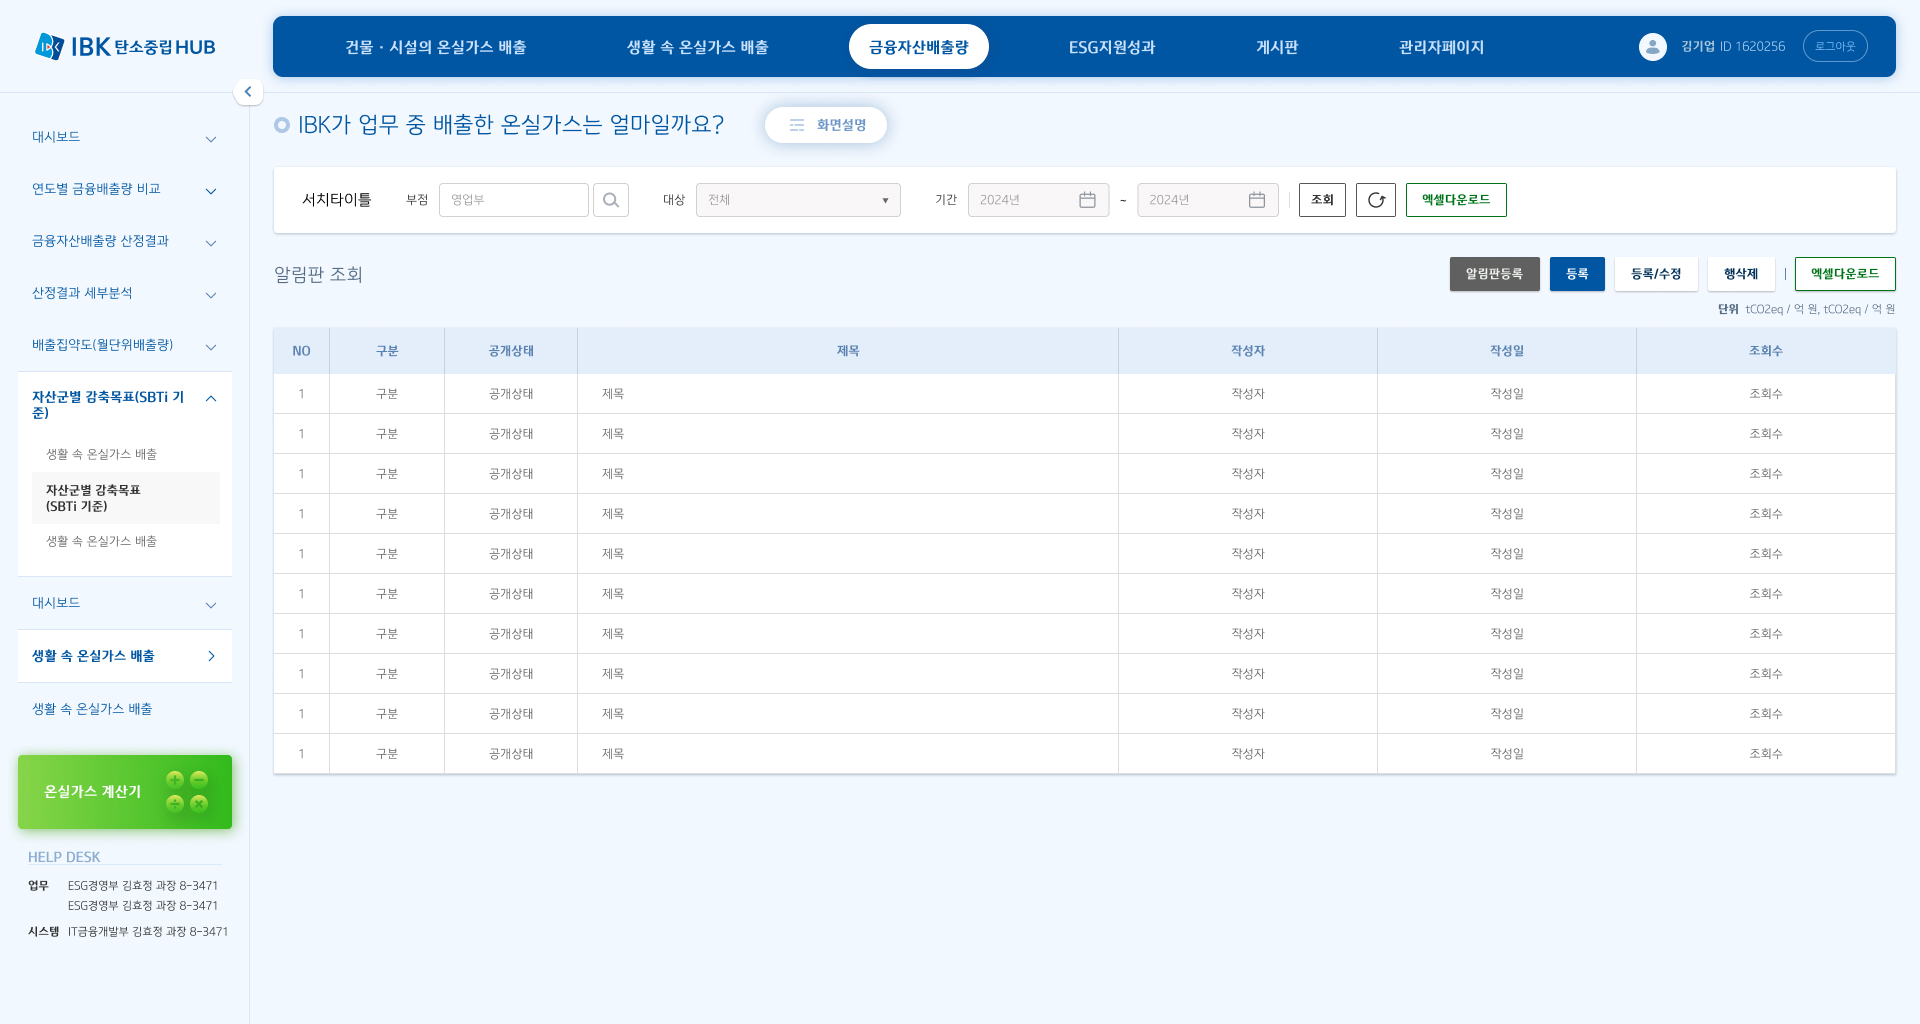Click the 부점 영업부 input field

514,200
